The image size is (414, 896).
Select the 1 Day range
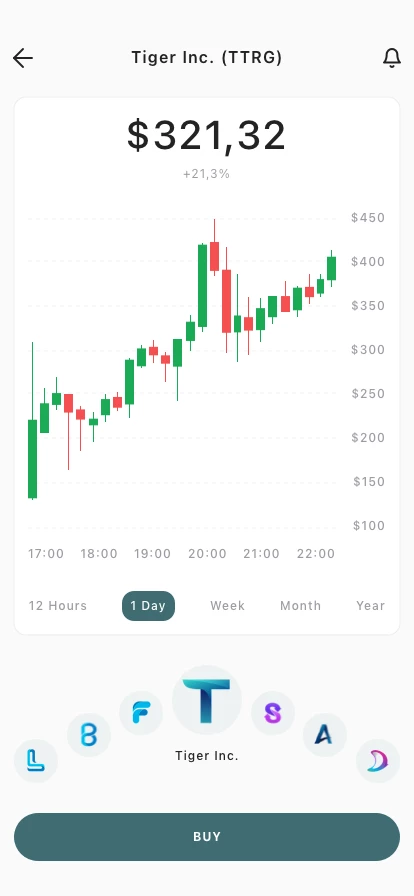coord(148,606)
